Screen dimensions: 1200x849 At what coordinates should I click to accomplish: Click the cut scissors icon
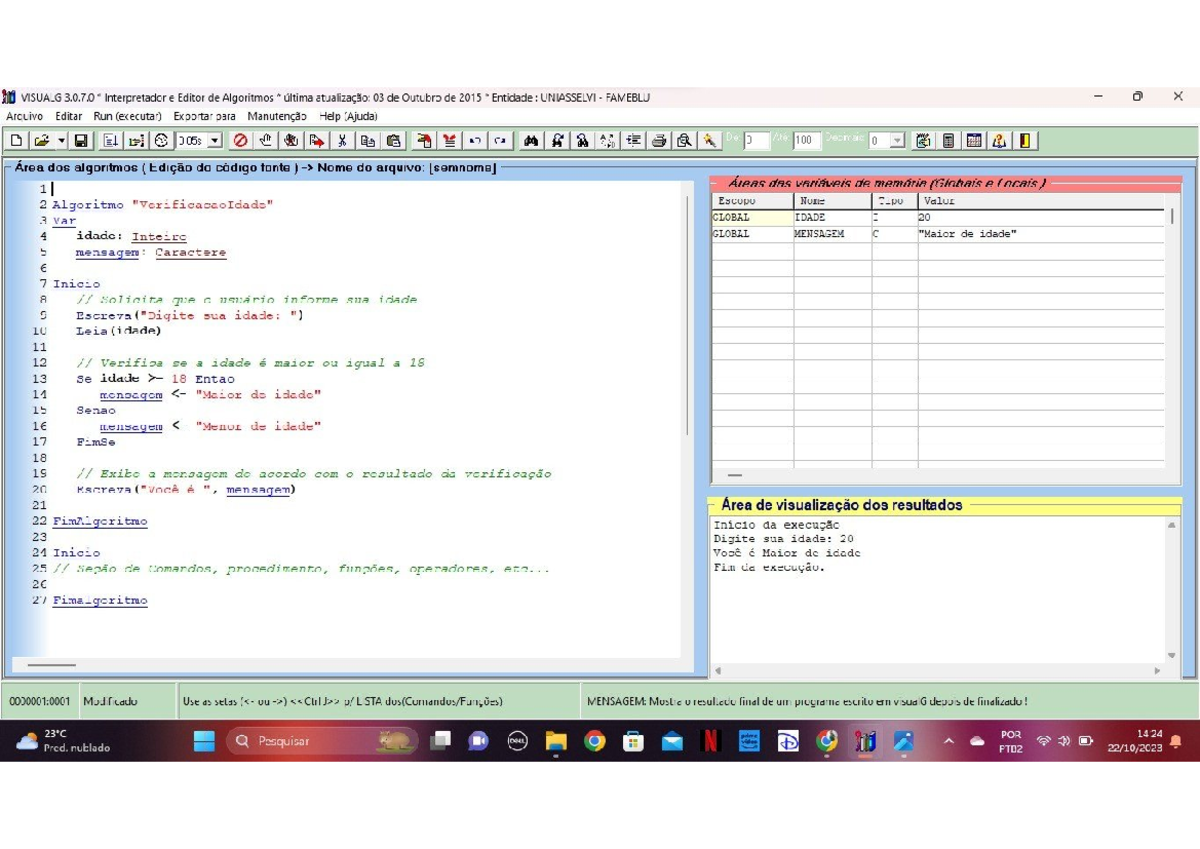342,141
